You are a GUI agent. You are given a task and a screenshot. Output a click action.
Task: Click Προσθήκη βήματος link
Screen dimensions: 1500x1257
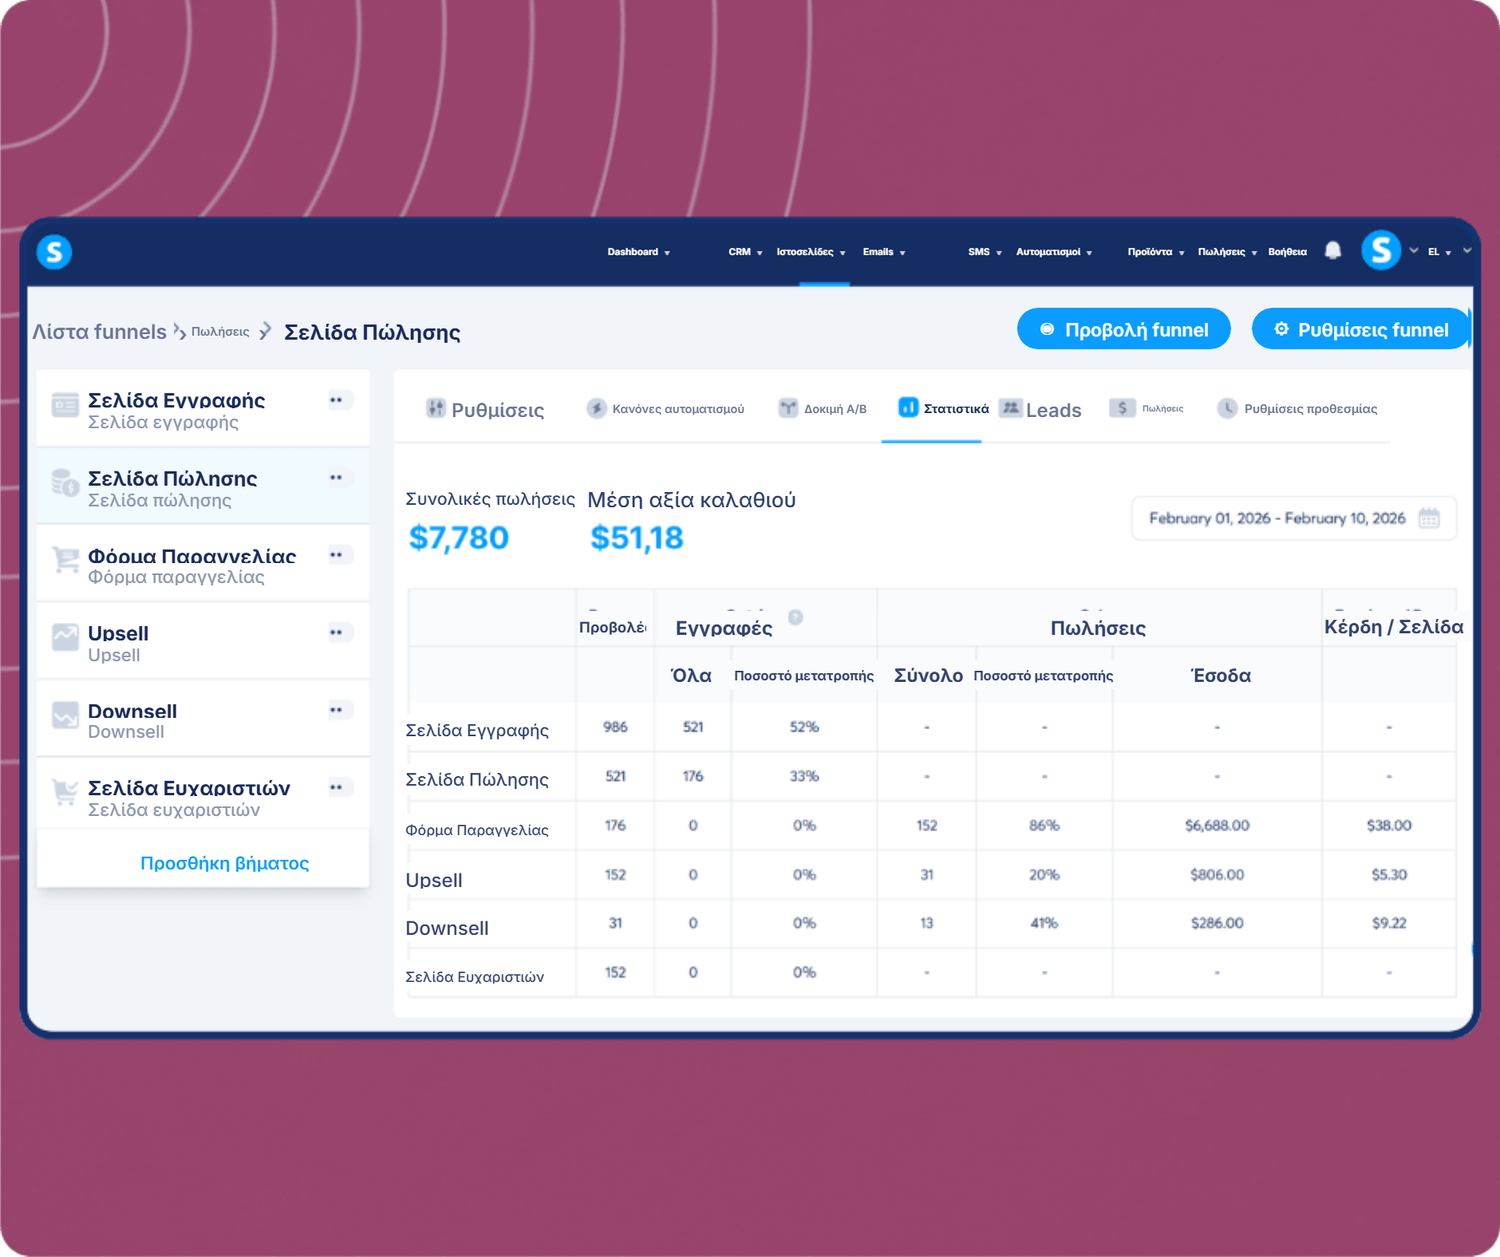(224, 863)
